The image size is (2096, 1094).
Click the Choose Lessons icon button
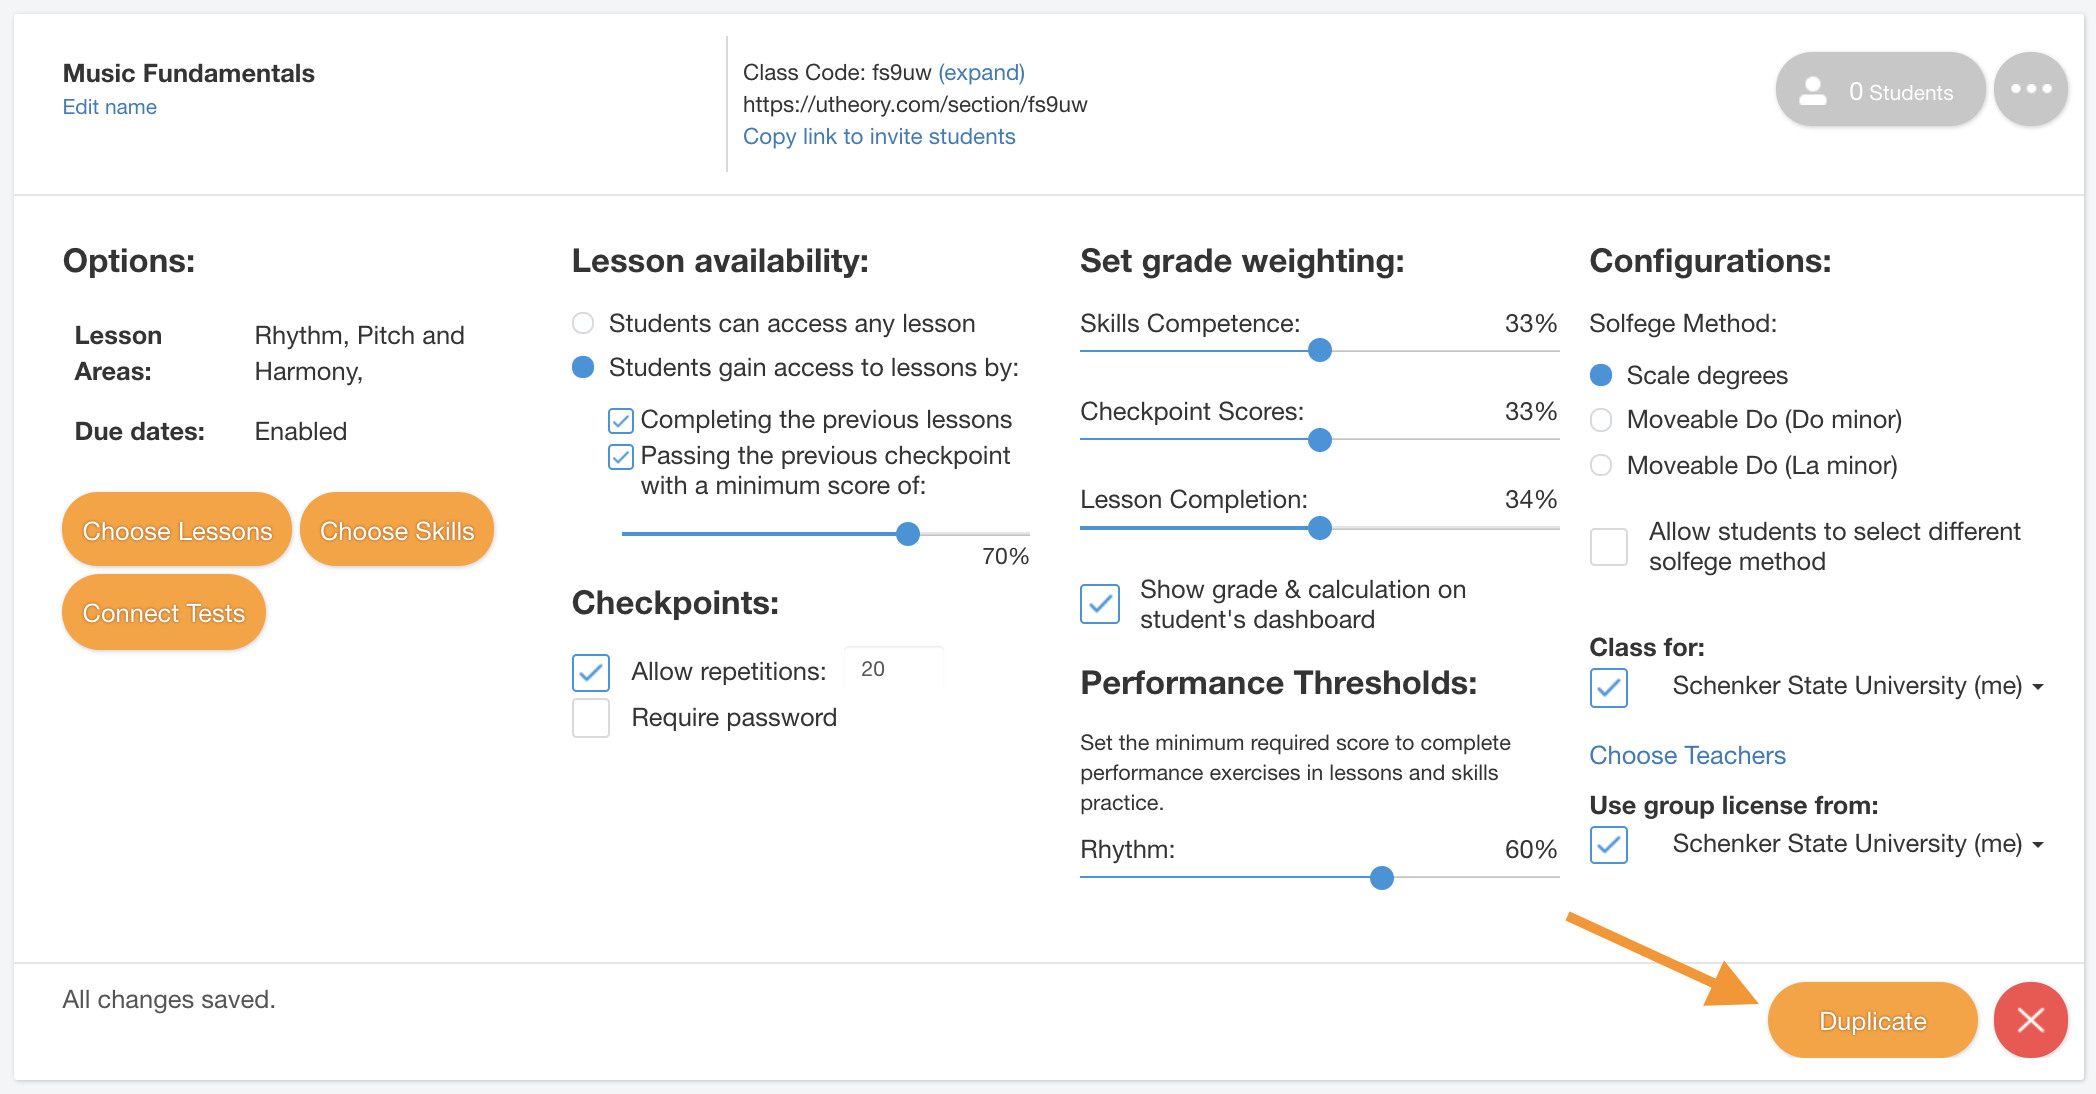[x=177, y=530]
